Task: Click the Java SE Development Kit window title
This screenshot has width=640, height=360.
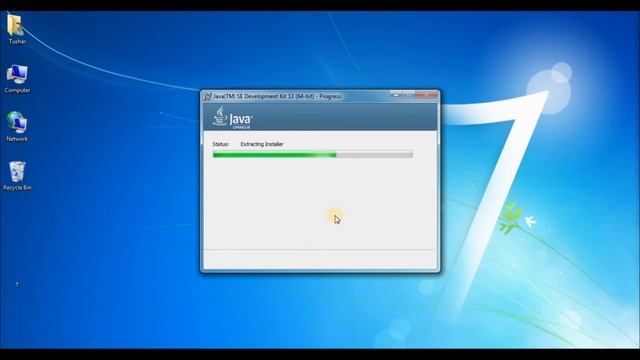Action: pyautogui.click(x=277, y=96)
